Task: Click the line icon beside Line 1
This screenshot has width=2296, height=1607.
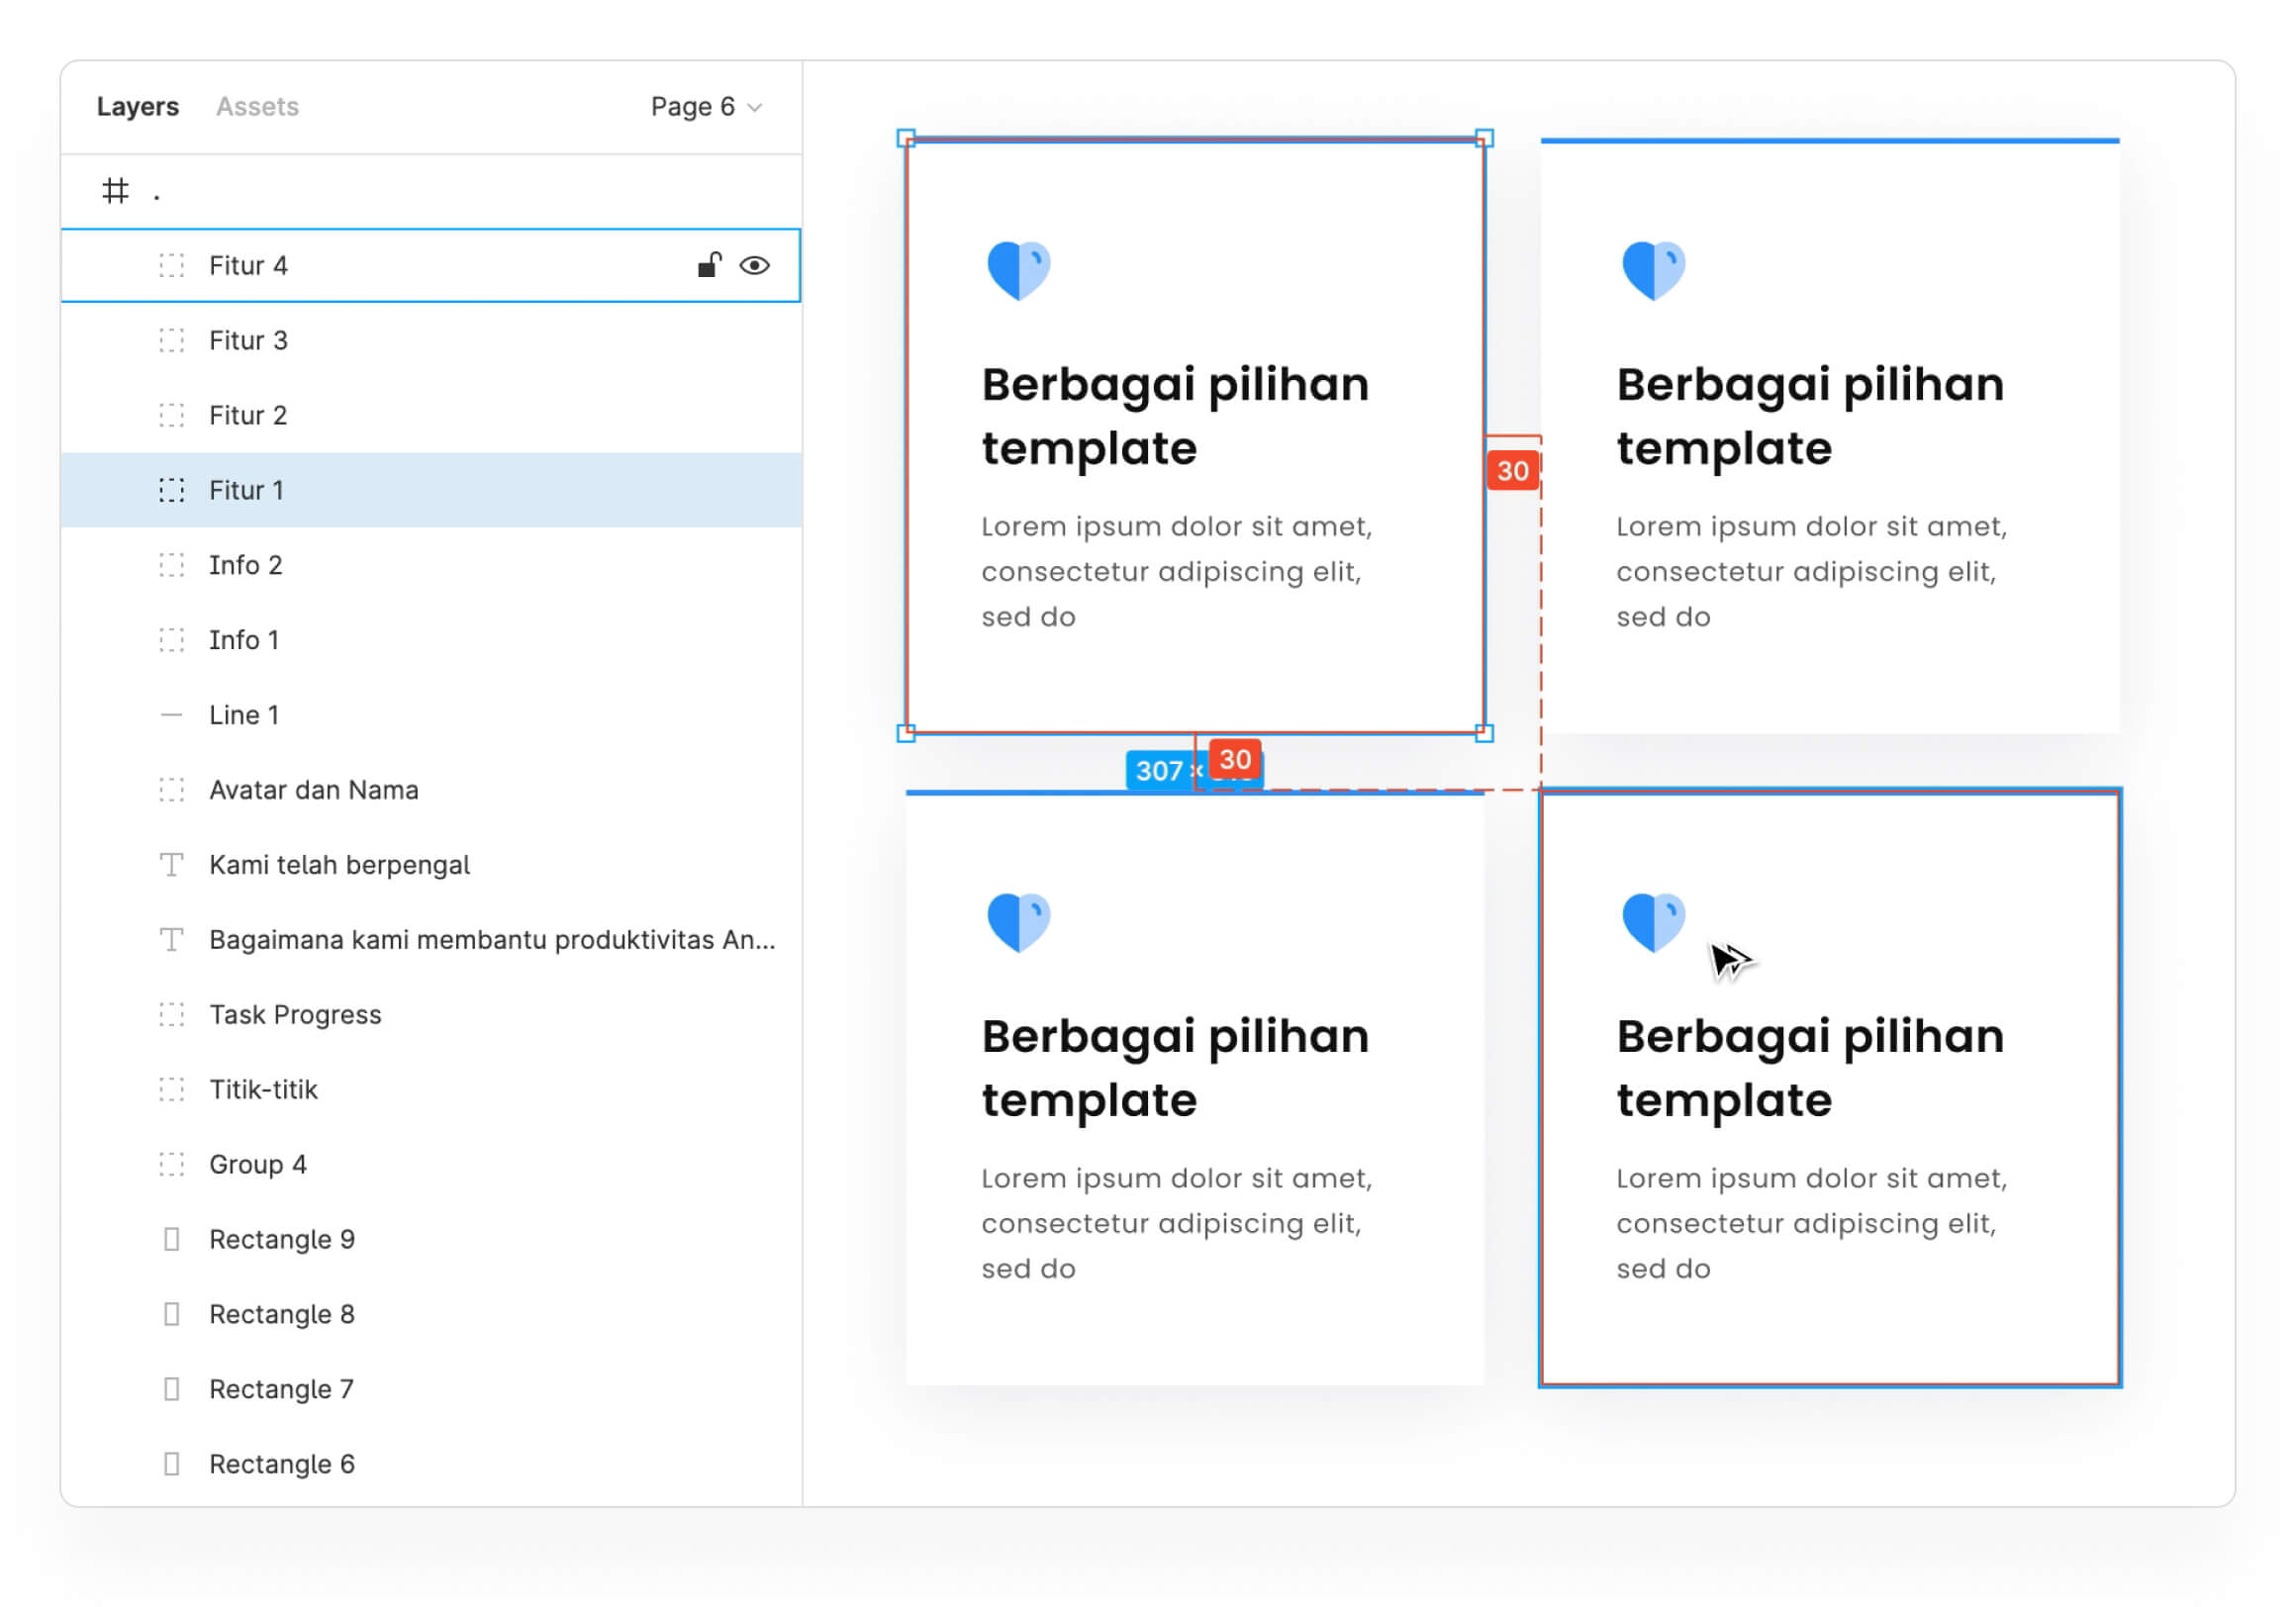Action: pos(172,715)
